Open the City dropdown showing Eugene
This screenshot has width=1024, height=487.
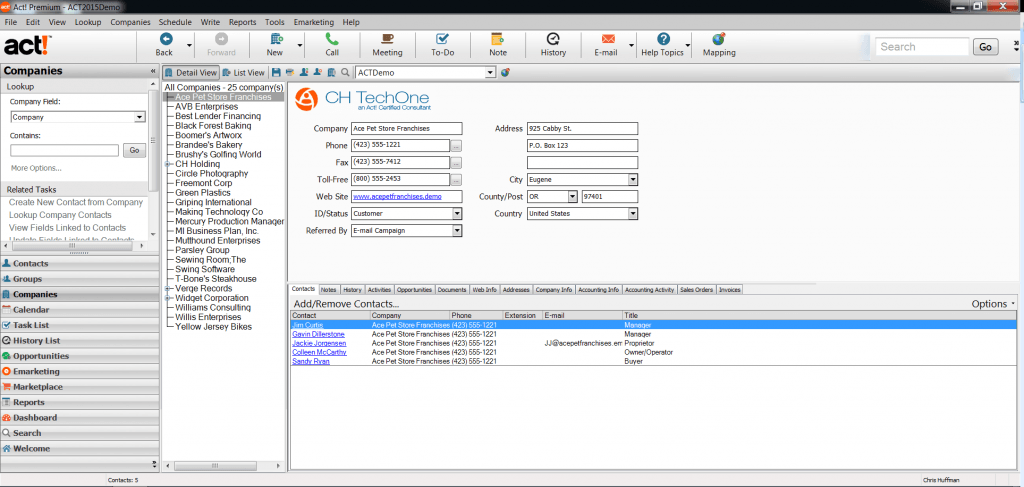click(633, 180)
